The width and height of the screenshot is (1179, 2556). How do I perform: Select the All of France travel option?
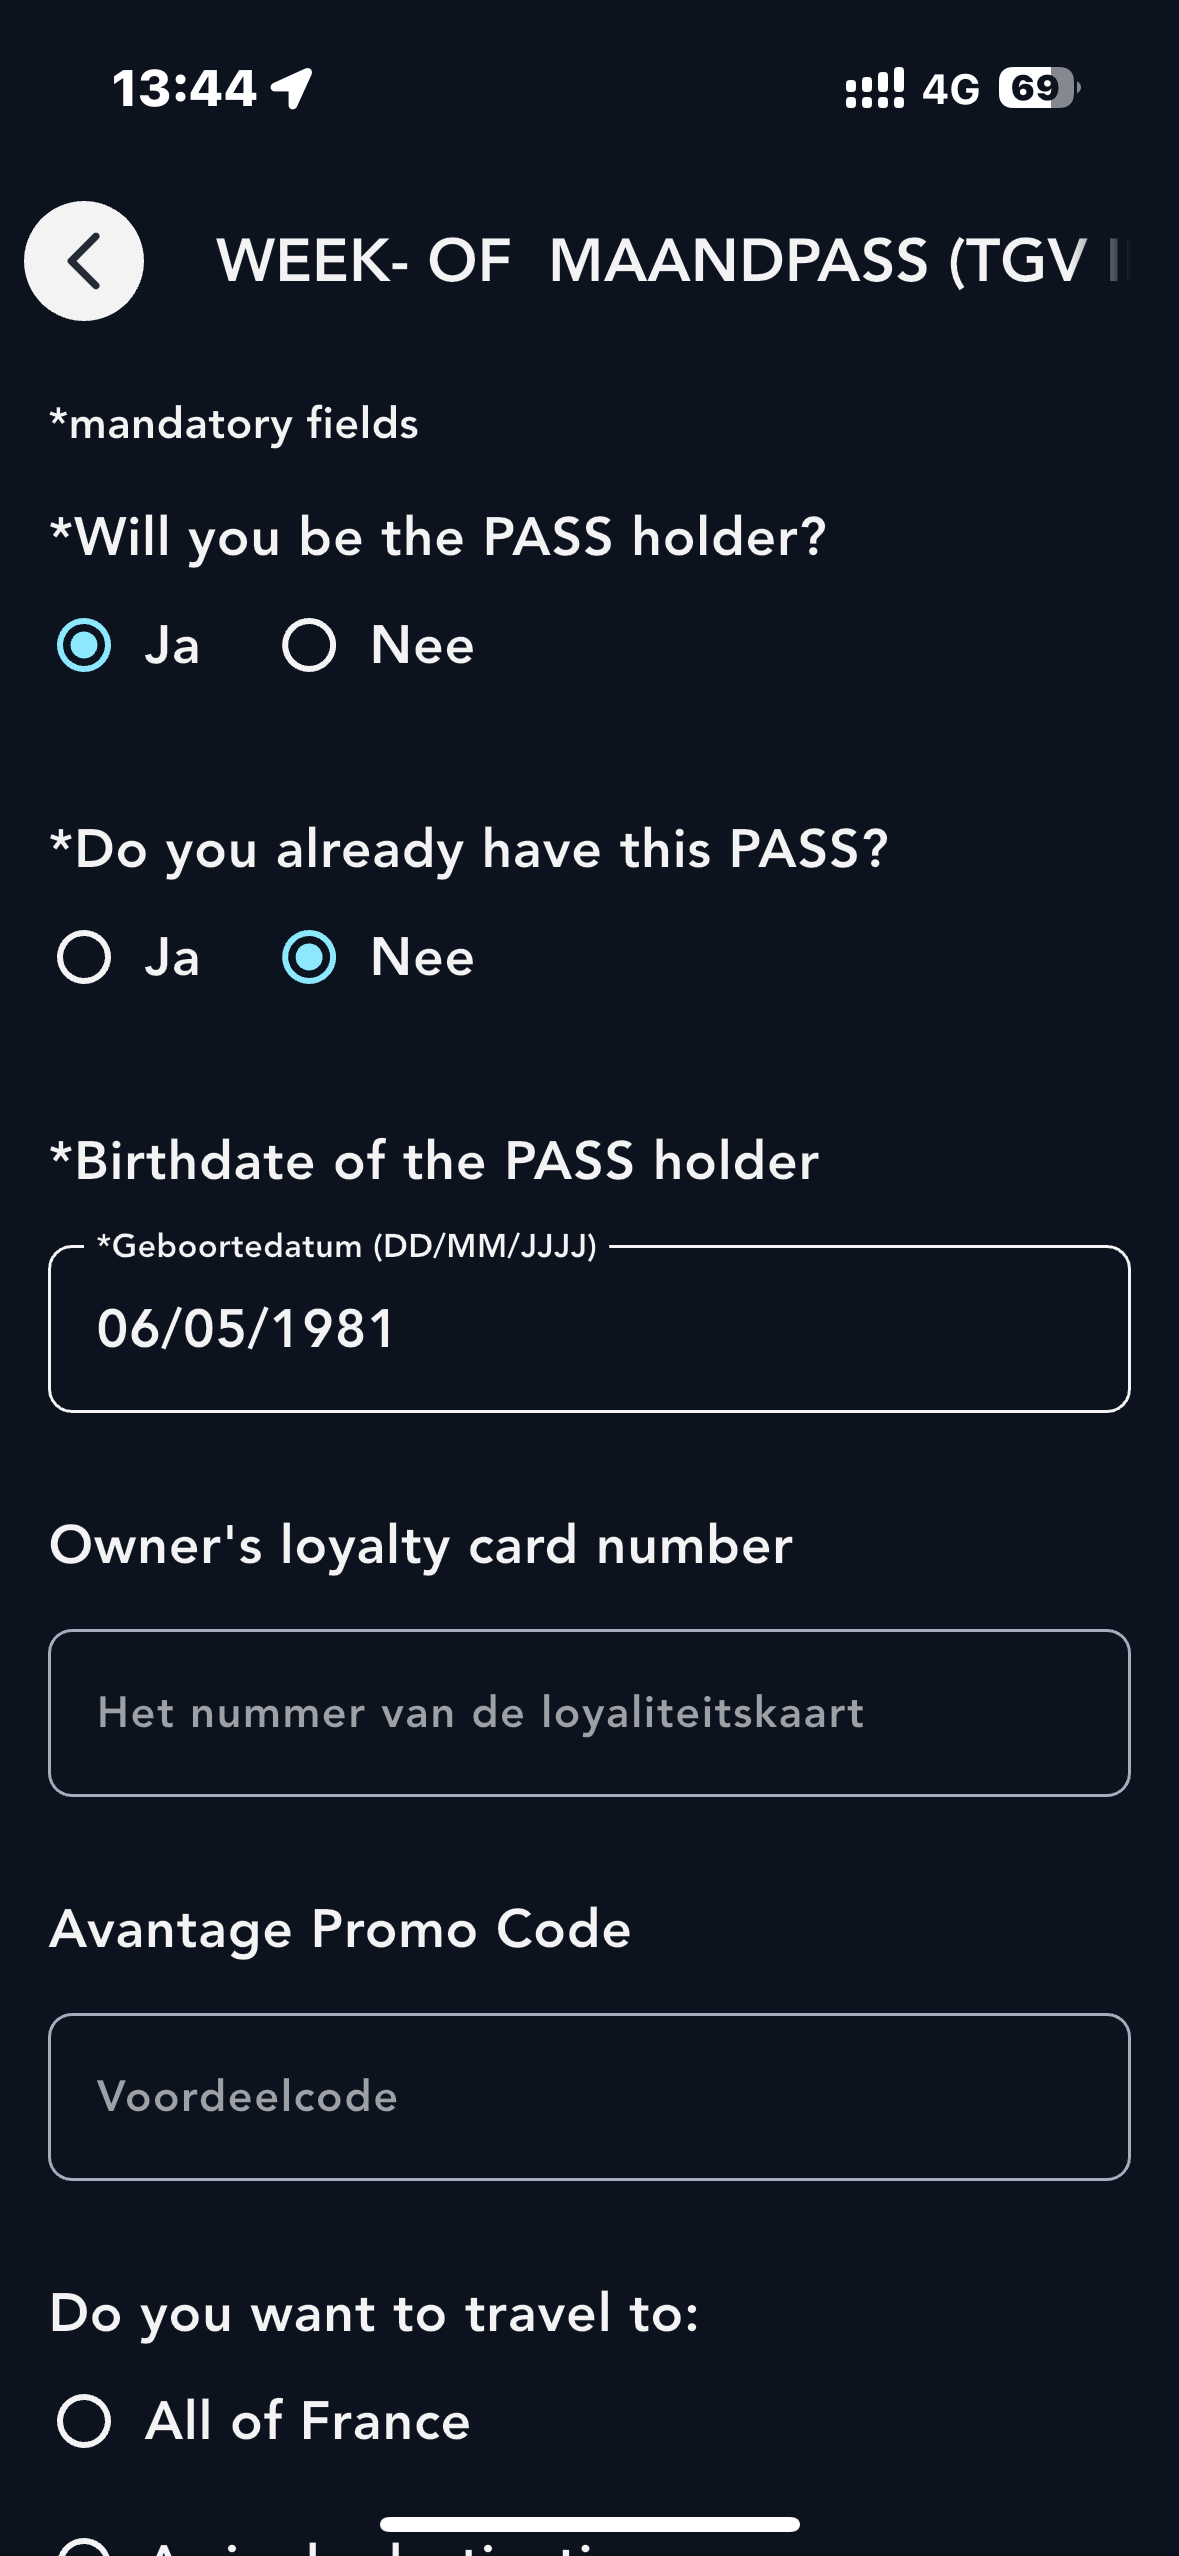(84, 2421)
